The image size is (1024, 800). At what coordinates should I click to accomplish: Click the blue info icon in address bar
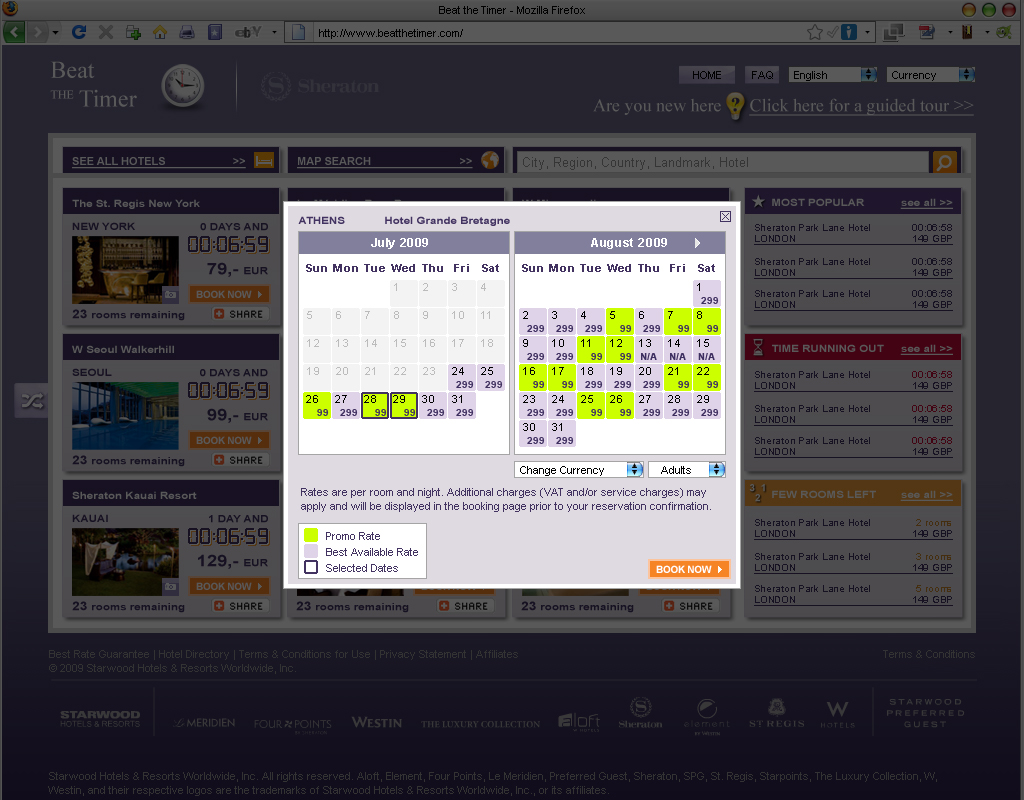click(x=848, y=32)
